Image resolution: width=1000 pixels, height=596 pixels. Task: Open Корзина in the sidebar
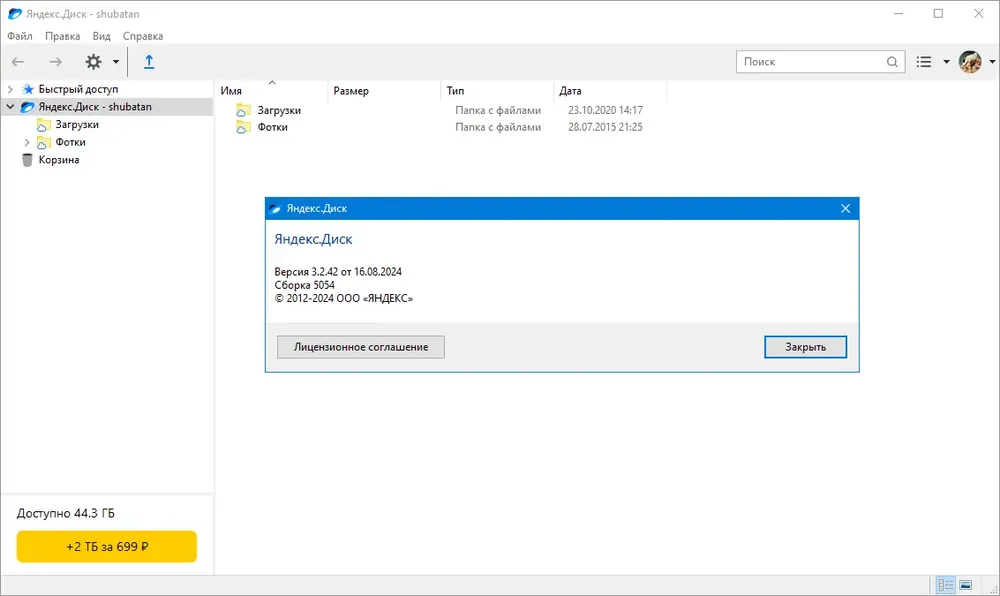coord(59,160)
